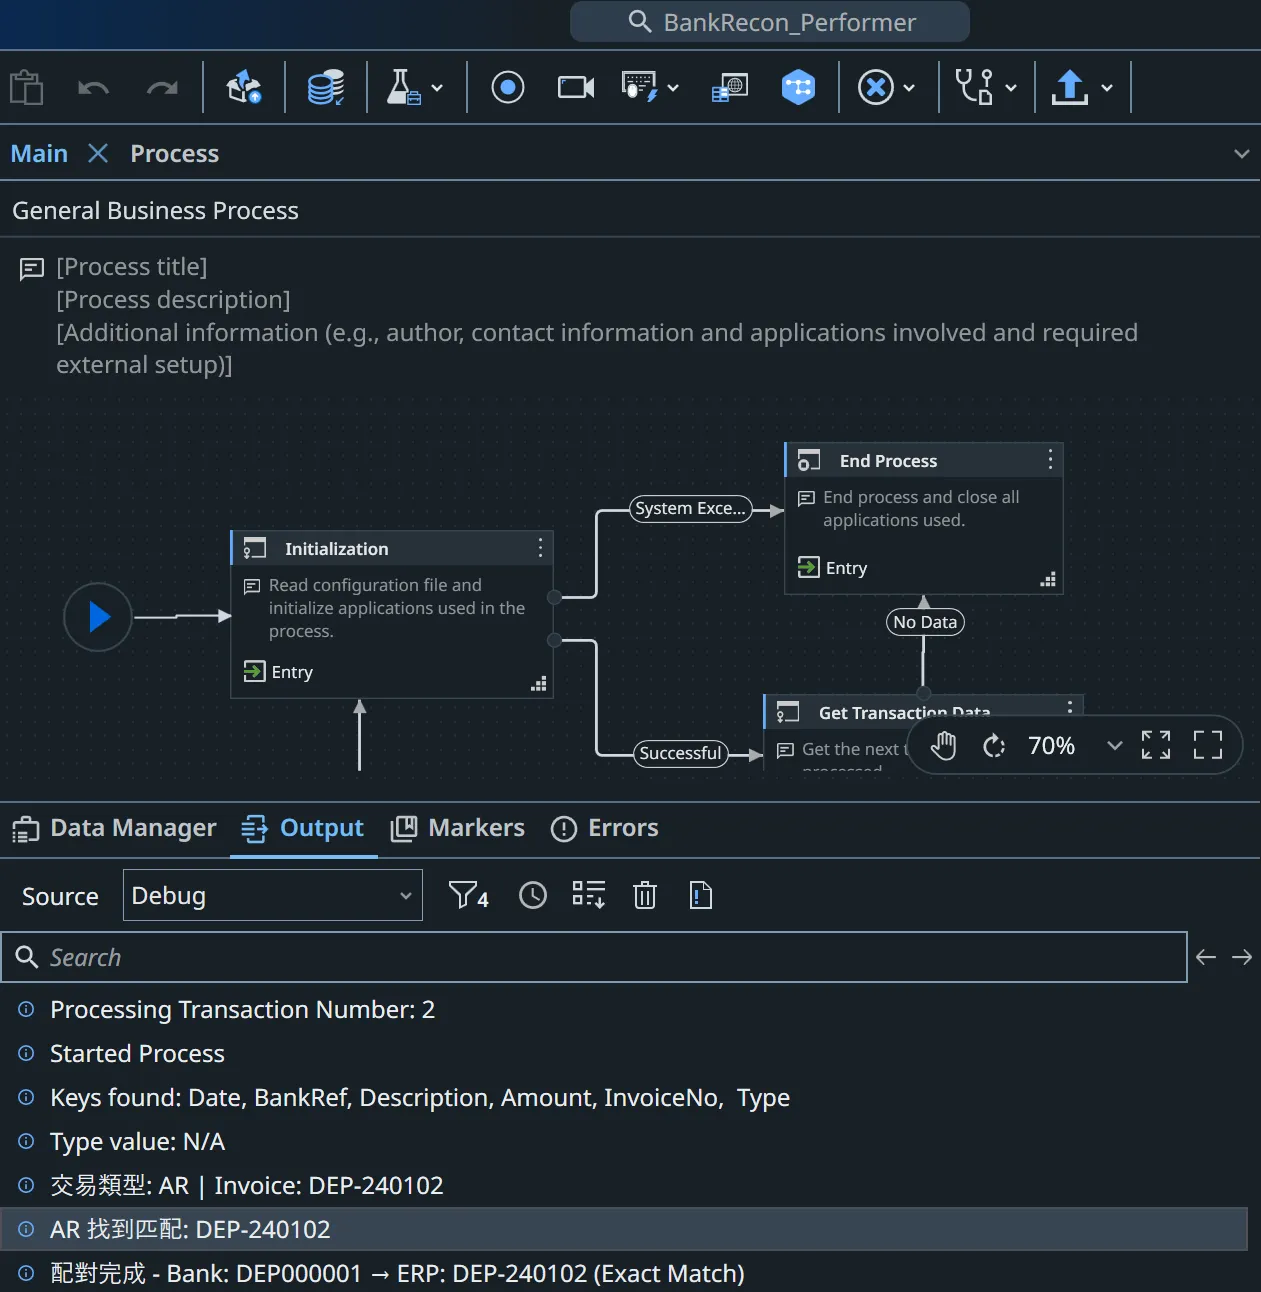Image resolution: width=1261 pixels, height=1292 pixels.
Task: Export the log as a report file
Action: tap(701, 895)
